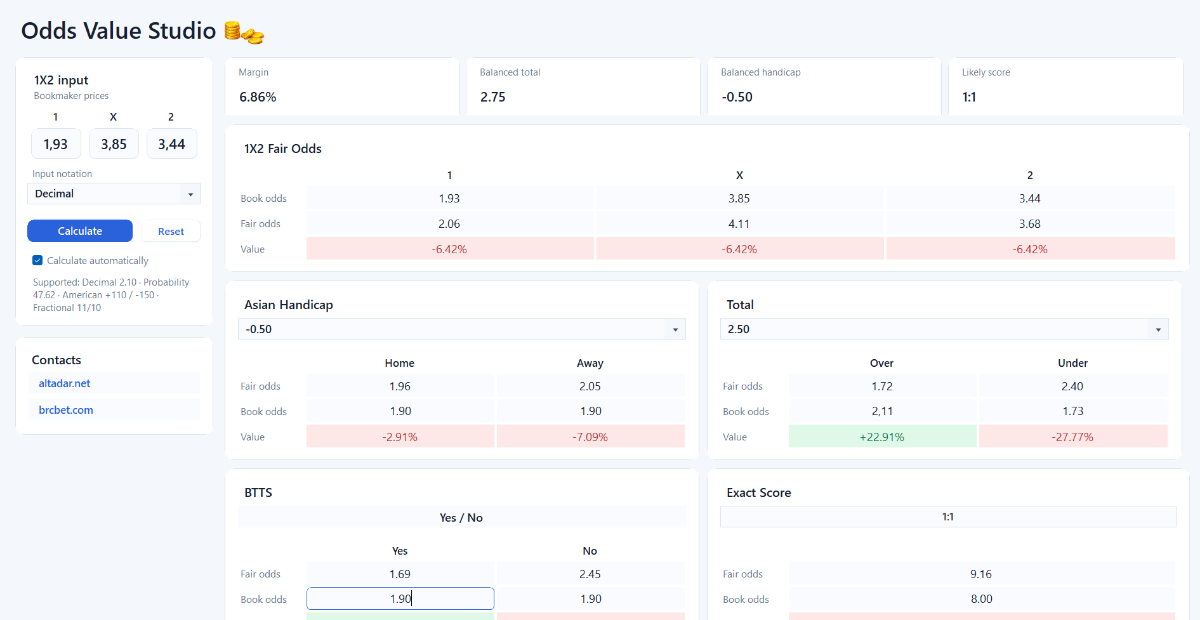The height and width of the screenshot is (620, 1200).
Task: Toggle Calculate automatically checkbox
Action: (37, 260)
